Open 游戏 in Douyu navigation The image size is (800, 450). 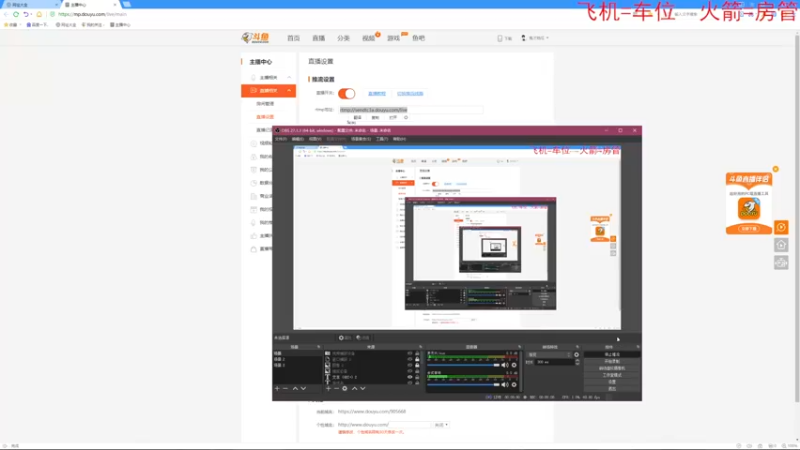[393, 38]
